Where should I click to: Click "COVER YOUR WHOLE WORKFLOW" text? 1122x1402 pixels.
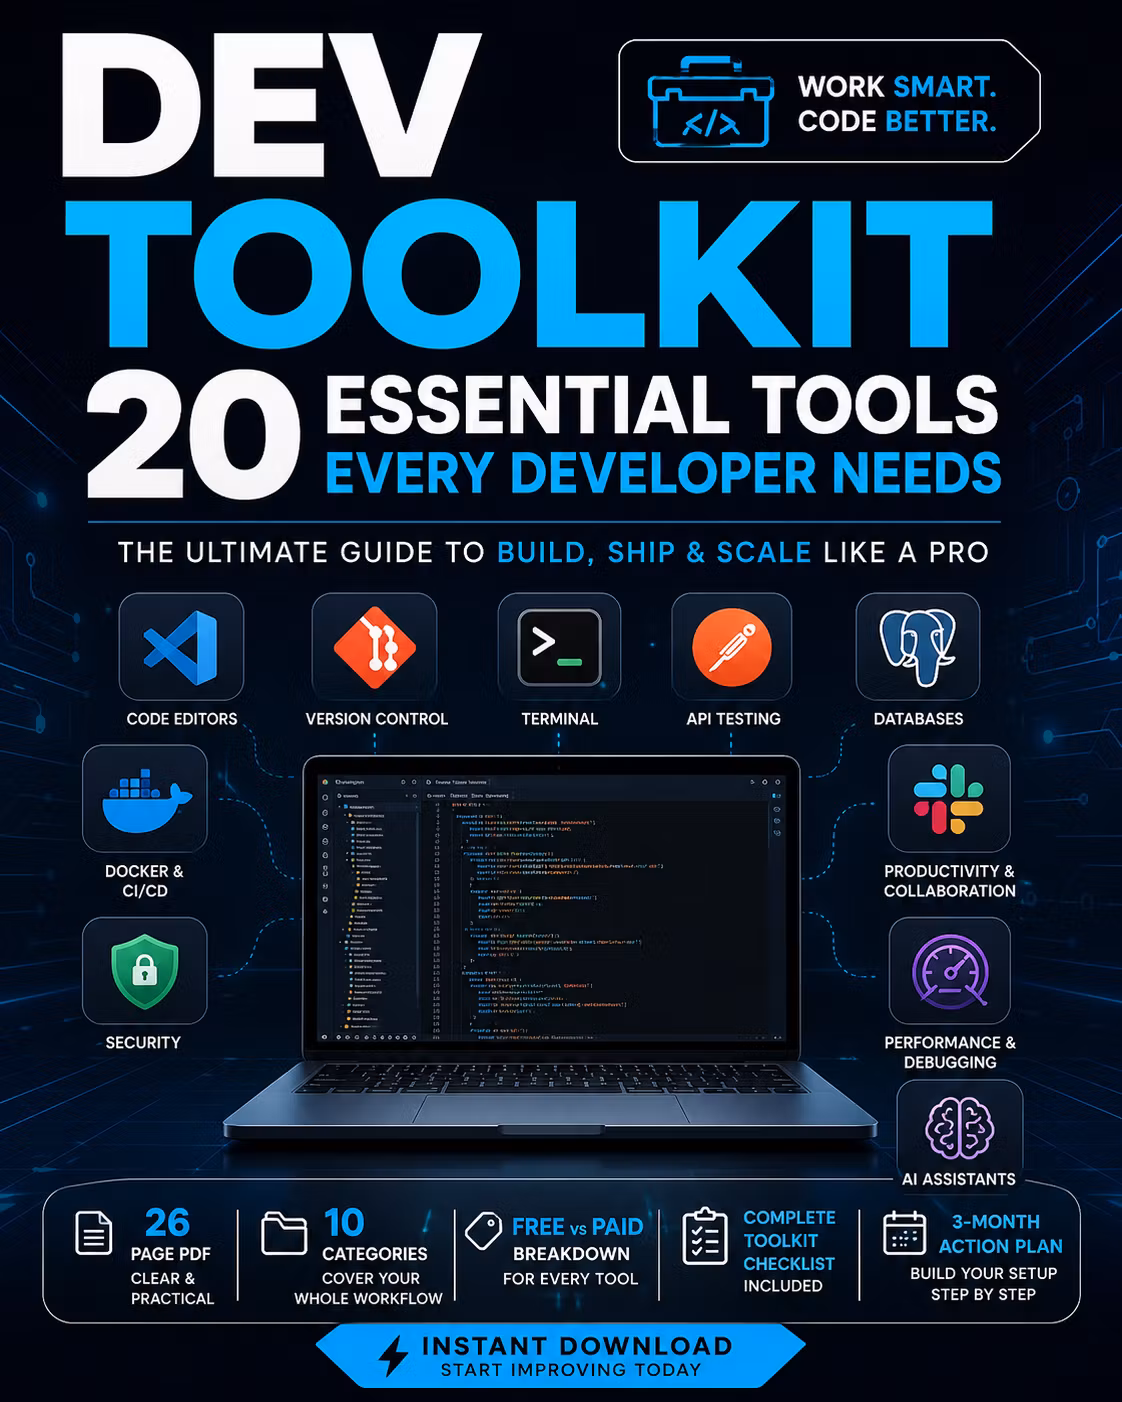point(369,1288)
